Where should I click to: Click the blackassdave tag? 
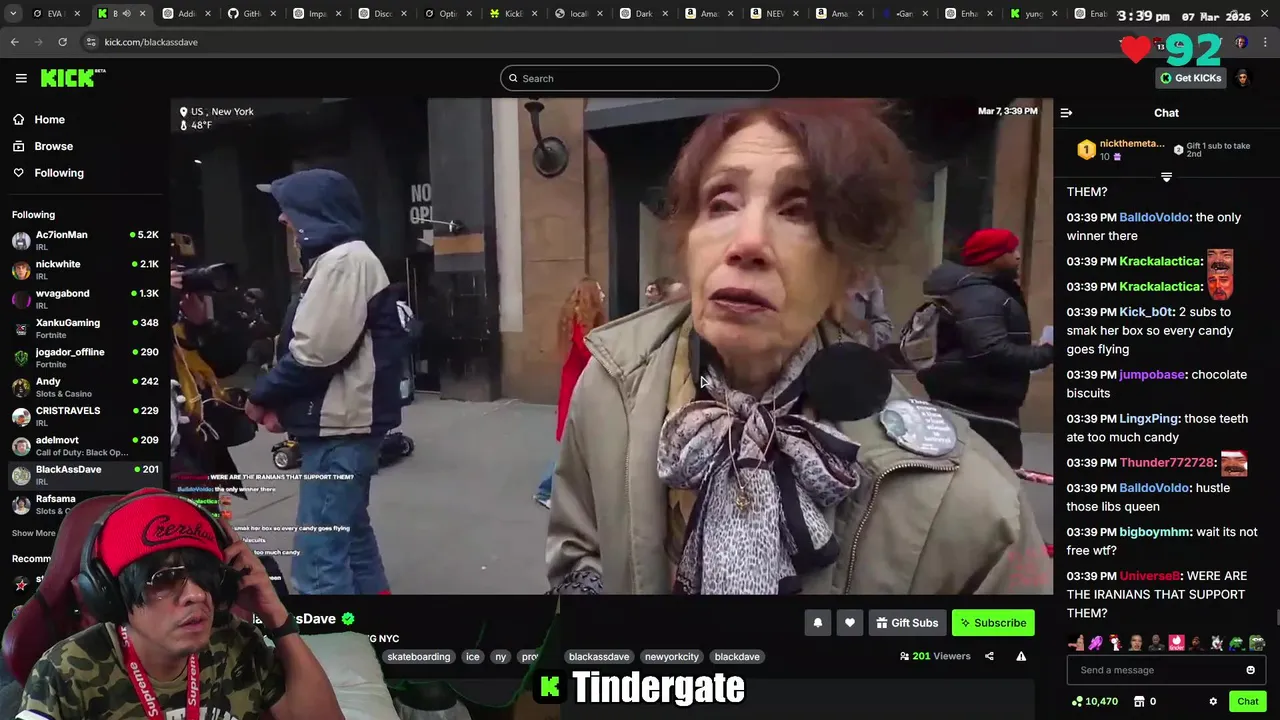coord(599,657)
